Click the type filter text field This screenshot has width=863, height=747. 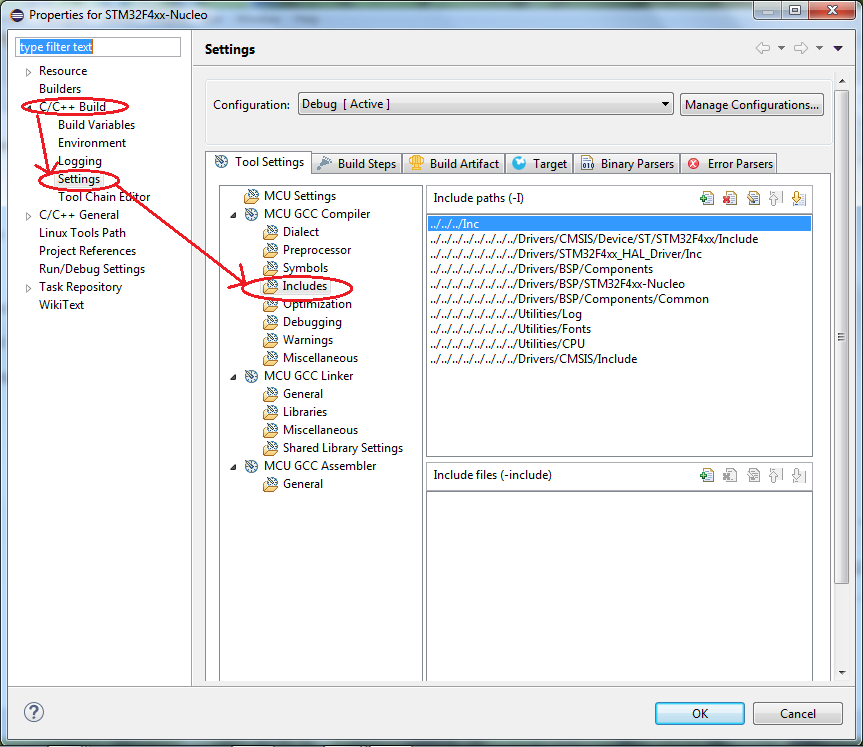(x=98, y=47)
